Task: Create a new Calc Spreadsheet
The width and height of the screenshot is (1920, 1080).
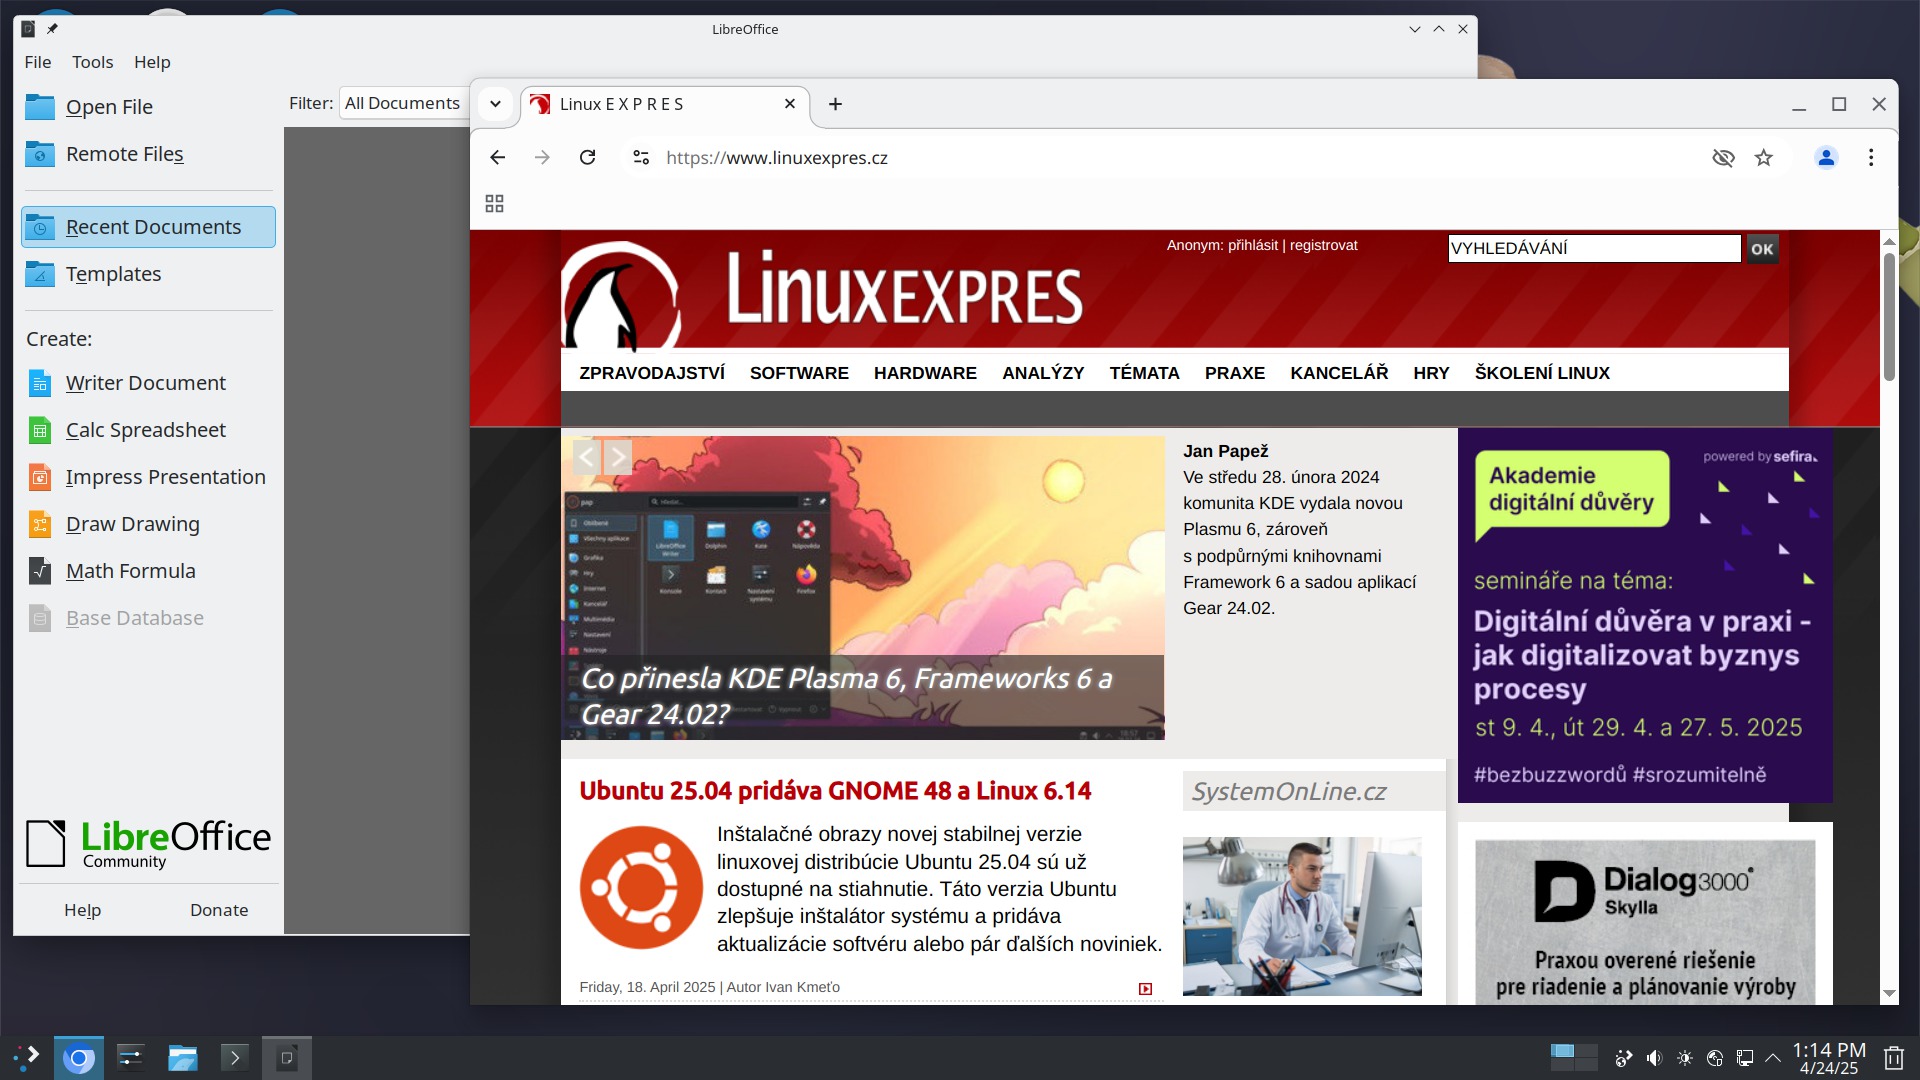Action: [x=146, y=430]
